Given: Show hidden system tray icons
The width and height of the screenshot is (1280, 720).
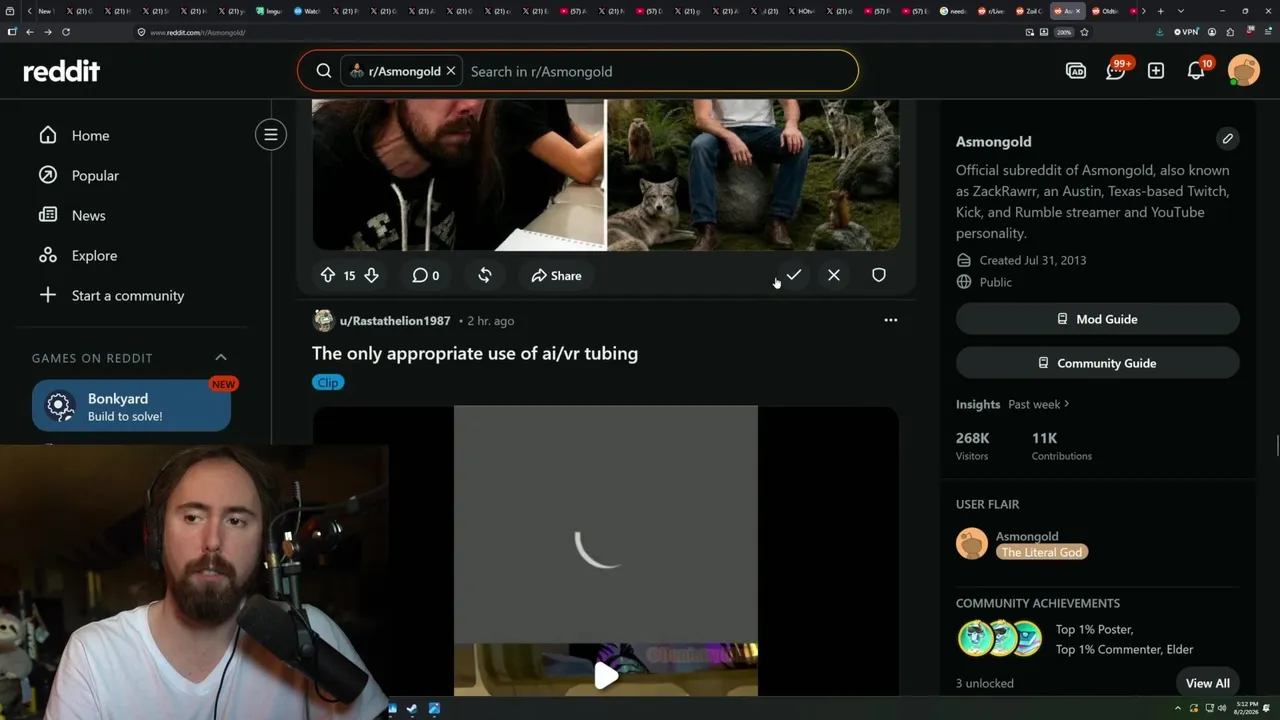Looking at the screenshot, I should [1178, 708].
